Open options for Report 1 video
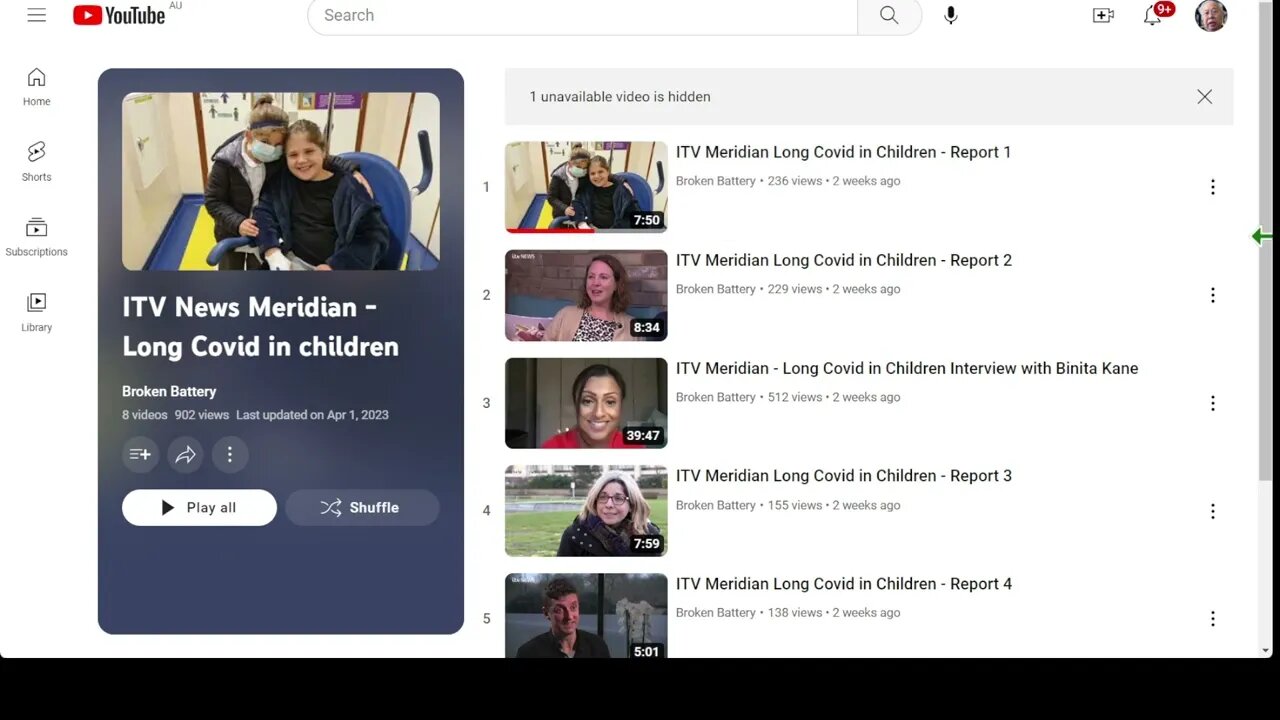The width and height of the screenshot is (1280, 720). click(x=1212, y=187)
